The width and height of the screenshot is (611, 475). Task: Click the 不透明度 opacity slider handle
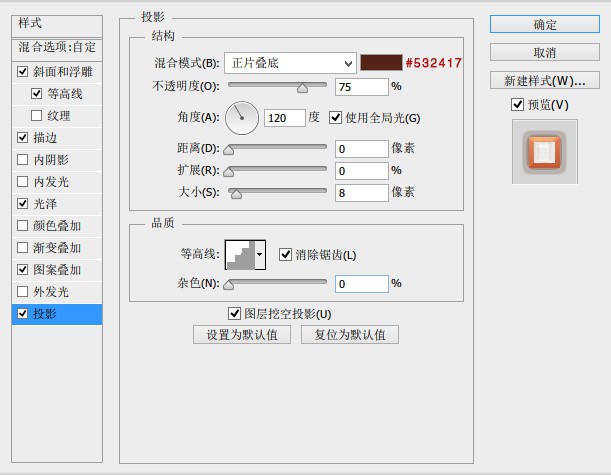point(302,88)
